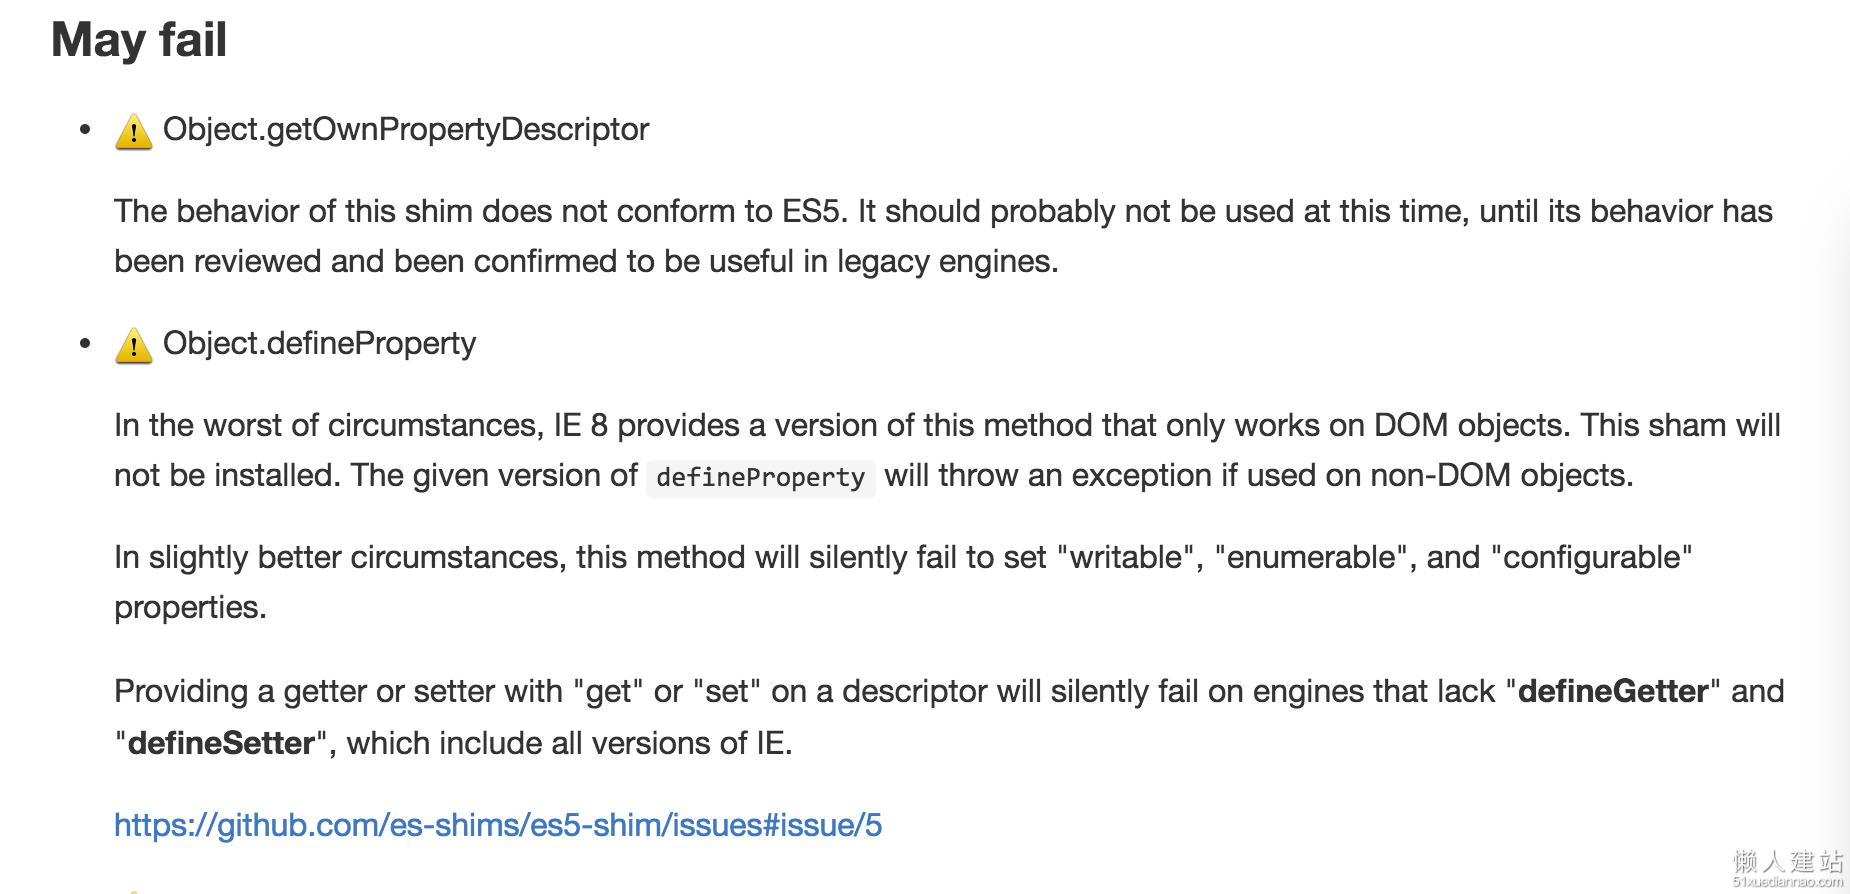Select the Object.defineProperty list item text
The width and height of the screenshot is (1850, 894).
pos(319,343)
